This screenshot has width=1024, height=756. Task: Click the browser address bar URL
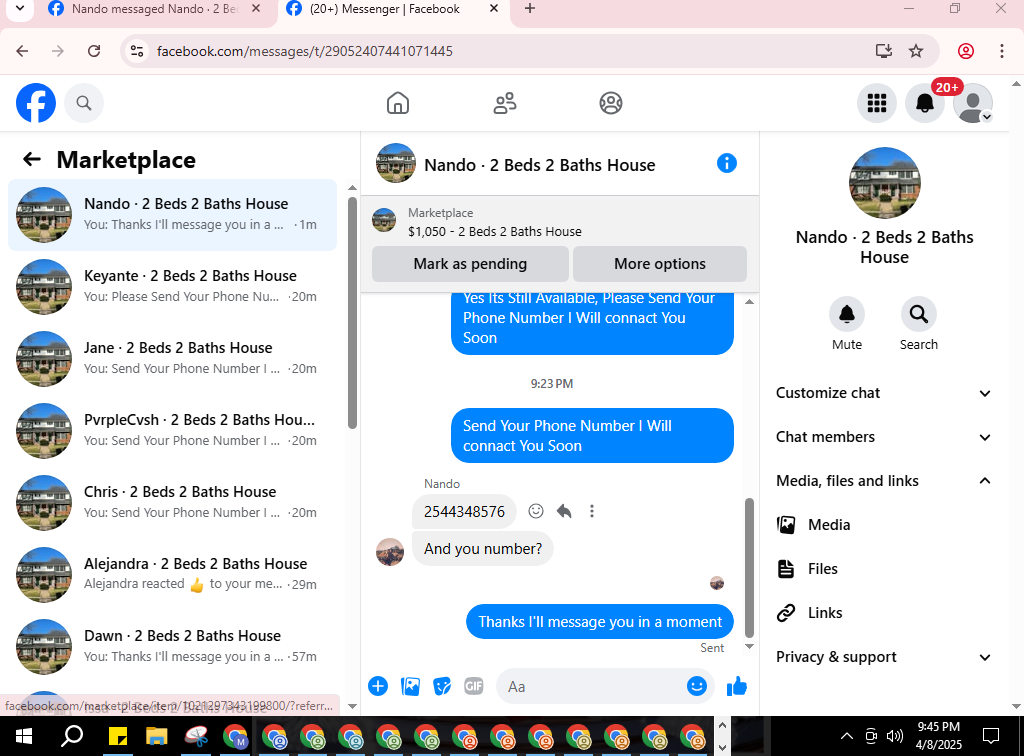pyautogui.click(x=304, y=51)
